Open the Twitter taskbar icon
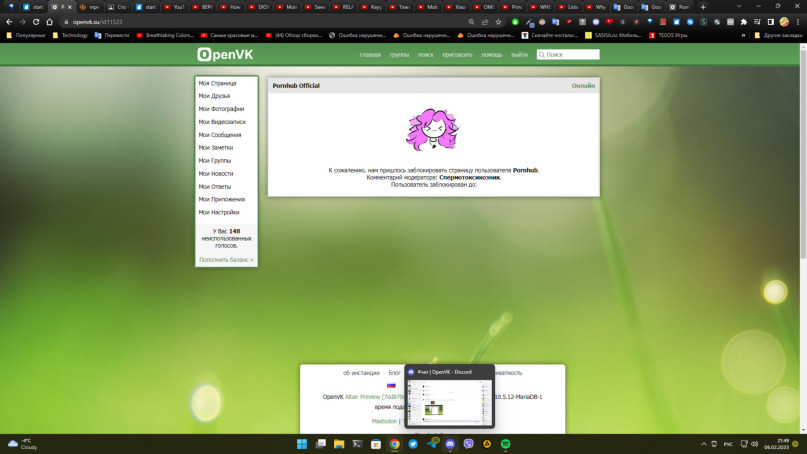 click(x=413, y=444)
